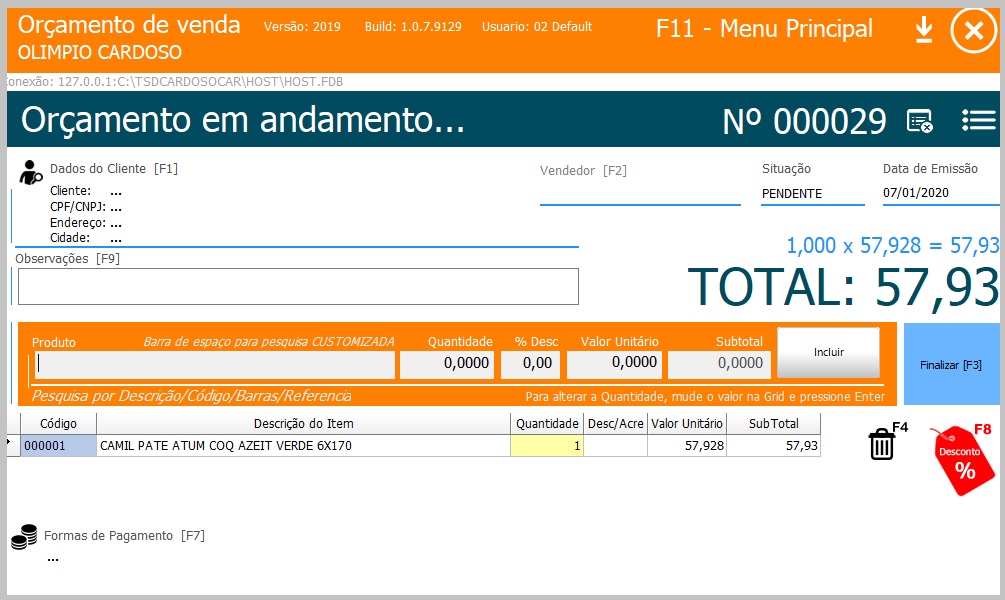Screen dimensions: 1005x600
Task: Click the Valor Unitário grid column header
Action: point(686,424)
